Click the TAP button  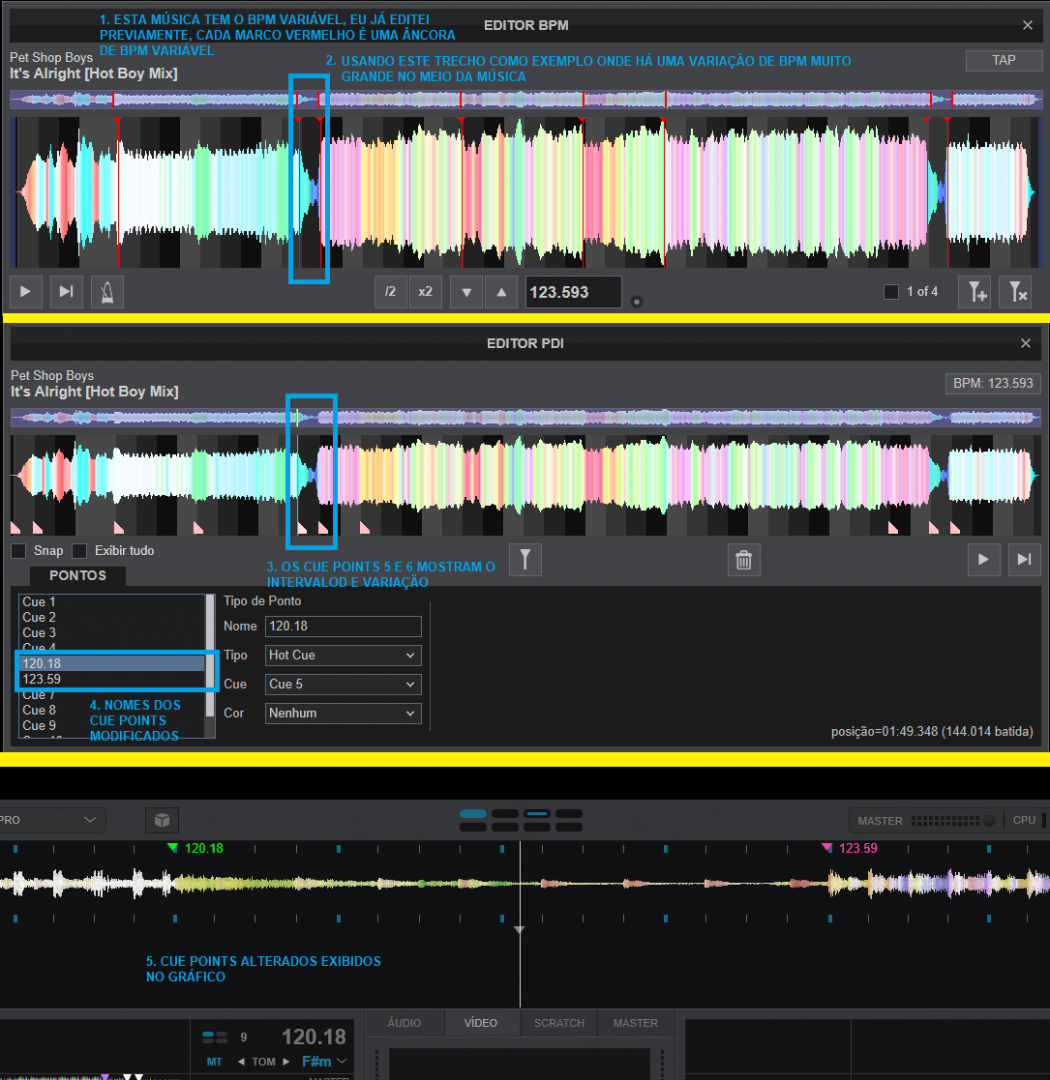(1004, 61)
